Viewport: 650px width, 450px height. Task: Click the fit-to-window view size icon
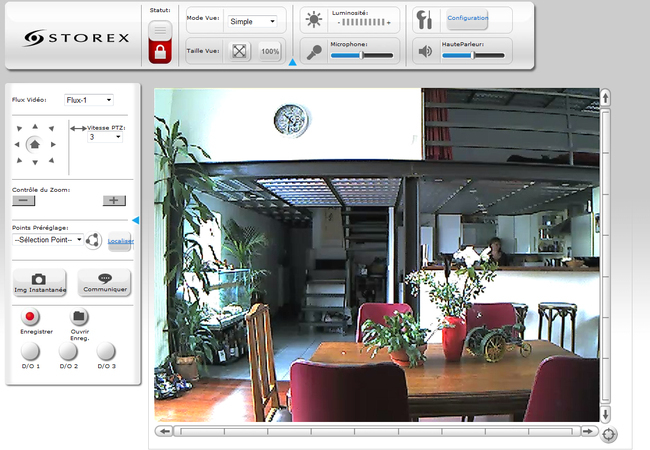pyautogui.click(x=239, y=51)
